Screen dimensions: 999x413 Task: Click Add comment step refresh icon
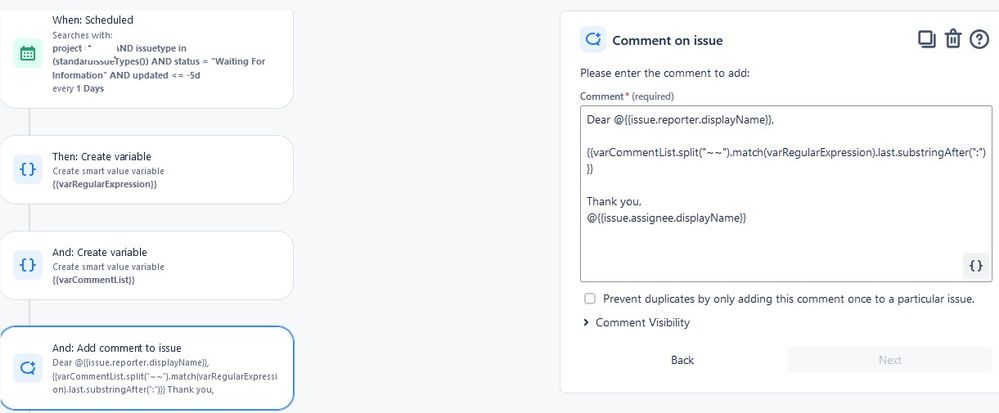point(27,368)
